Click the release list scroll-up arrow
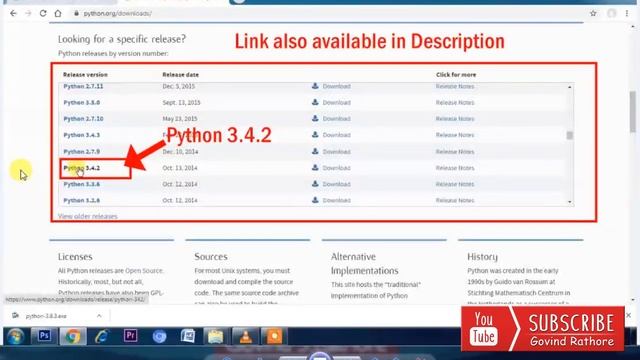This screenshot has width=640, height=360. pos(569,87)
